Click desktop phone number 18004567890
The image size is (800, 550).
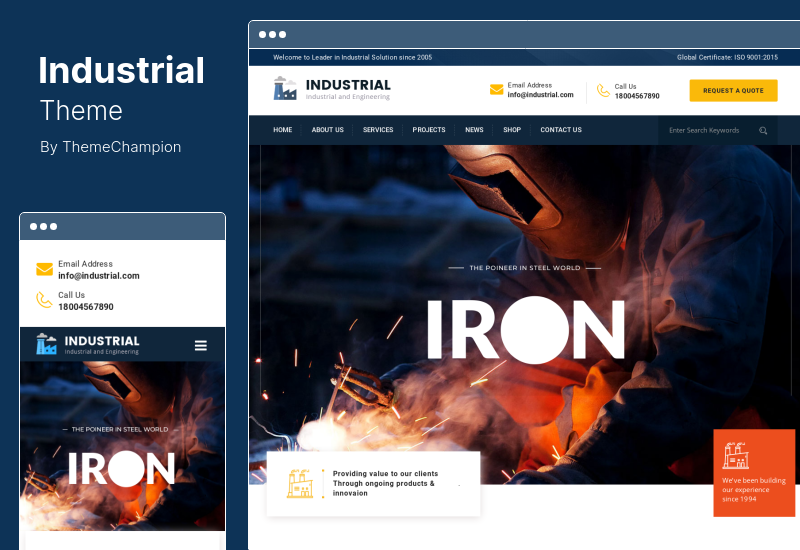(x=637, y=96)
